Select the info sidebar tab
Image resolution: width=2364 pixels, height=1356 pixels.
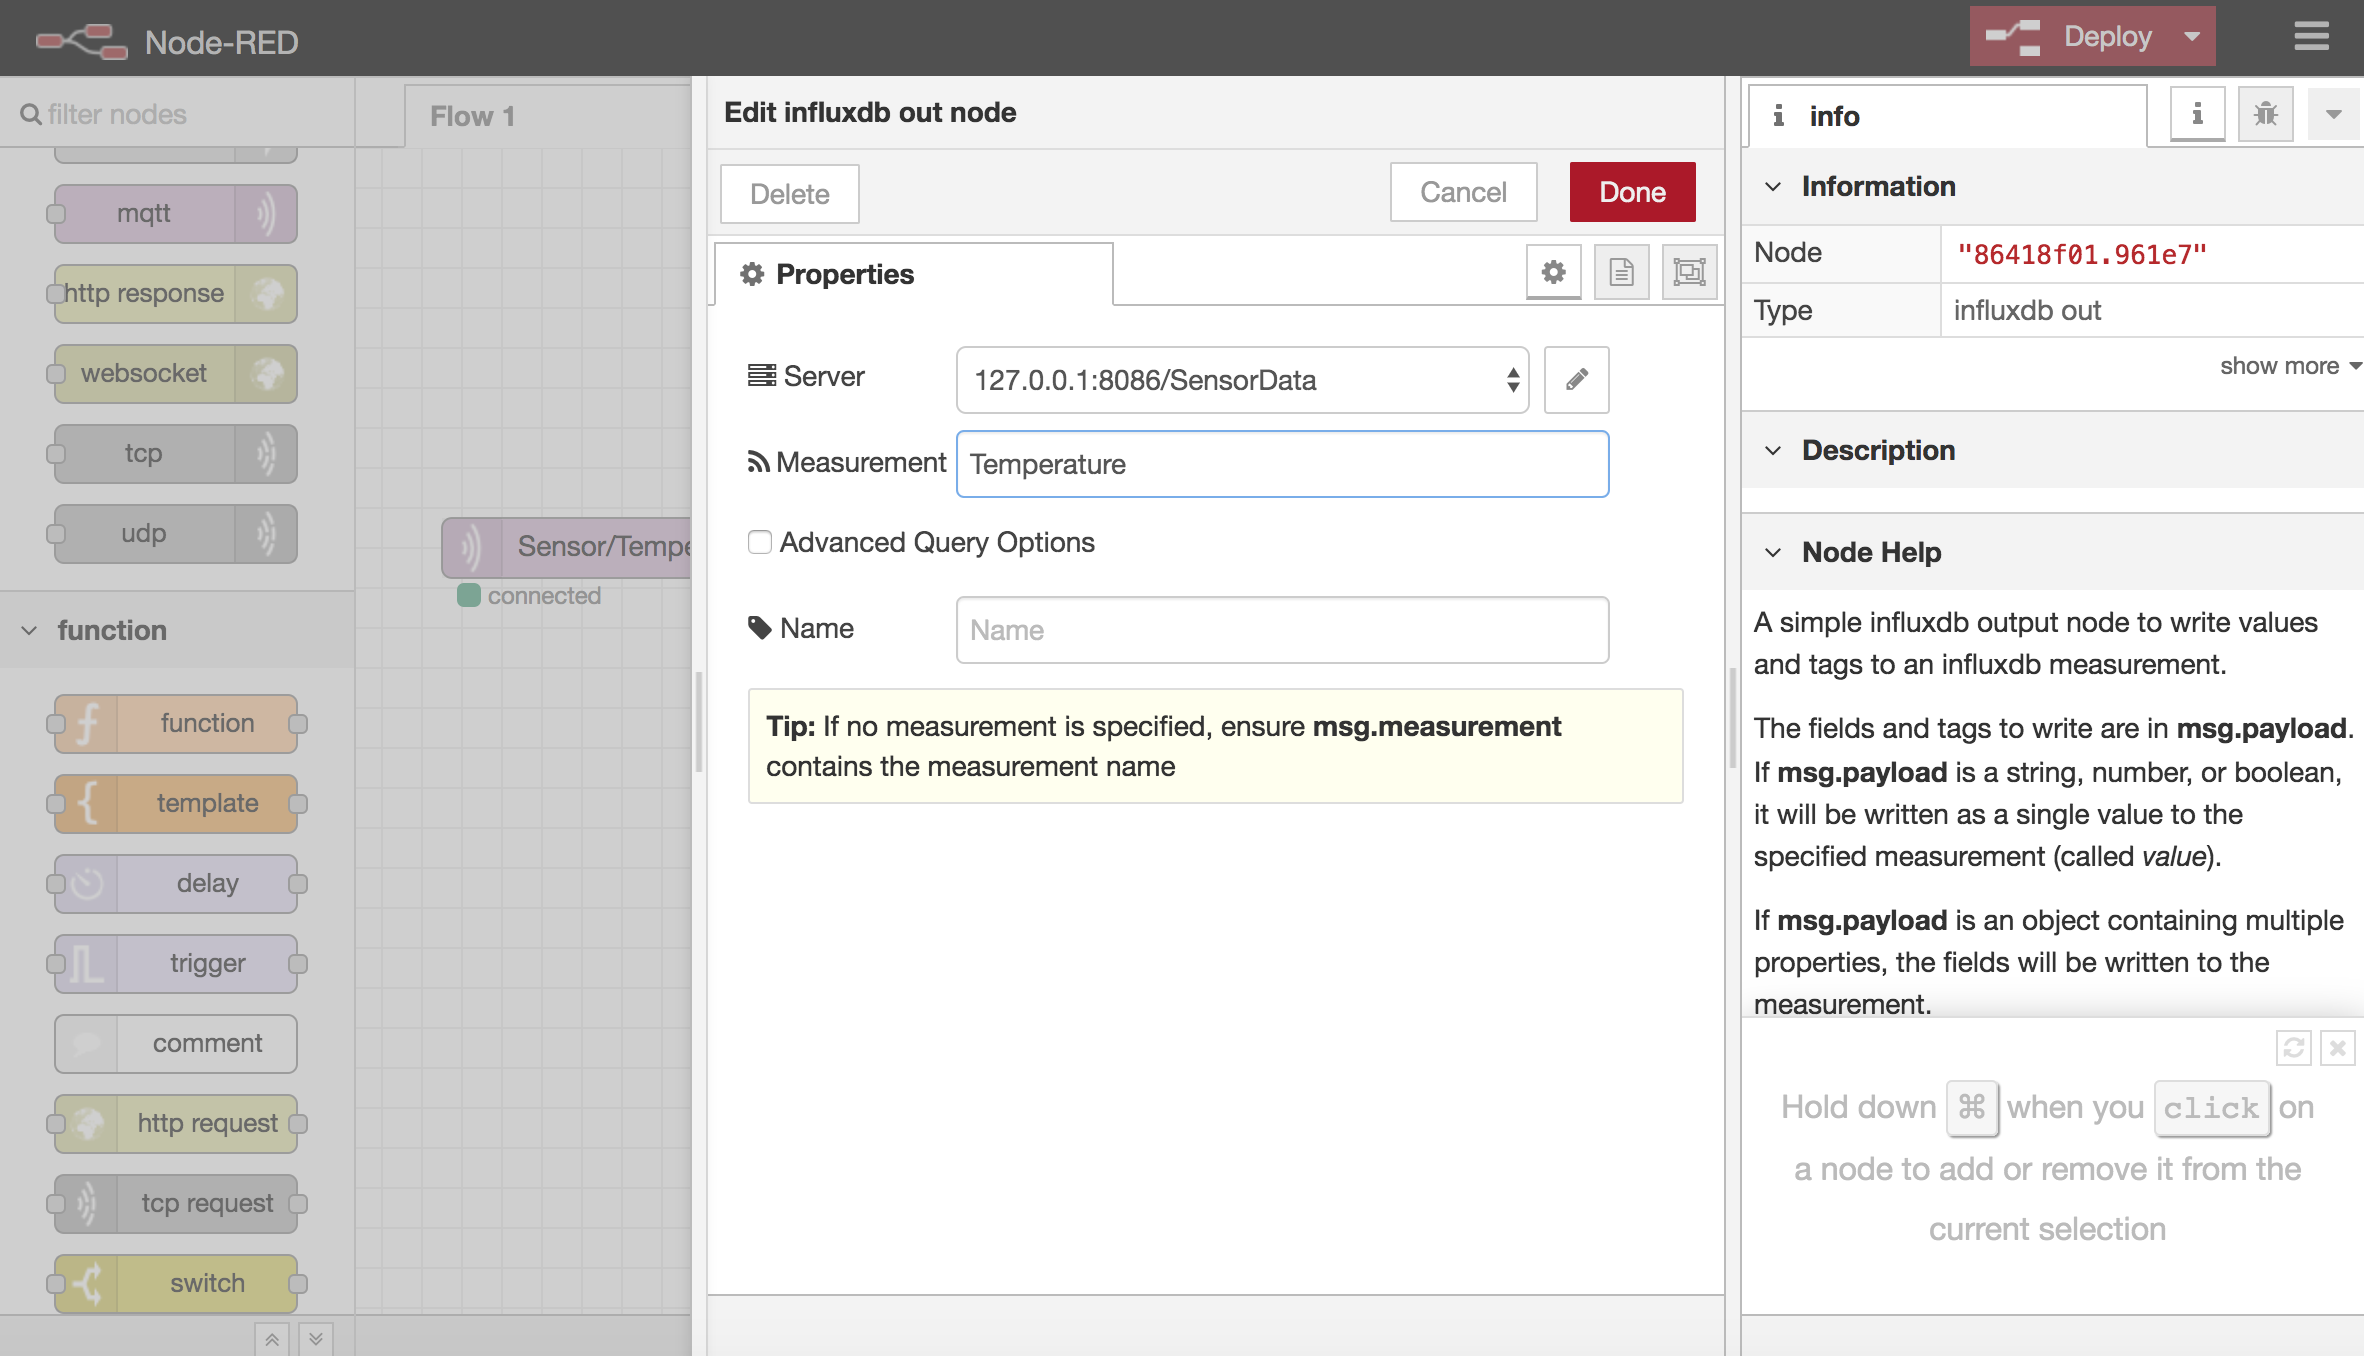pyautogui.click(x=1947, y=117)
